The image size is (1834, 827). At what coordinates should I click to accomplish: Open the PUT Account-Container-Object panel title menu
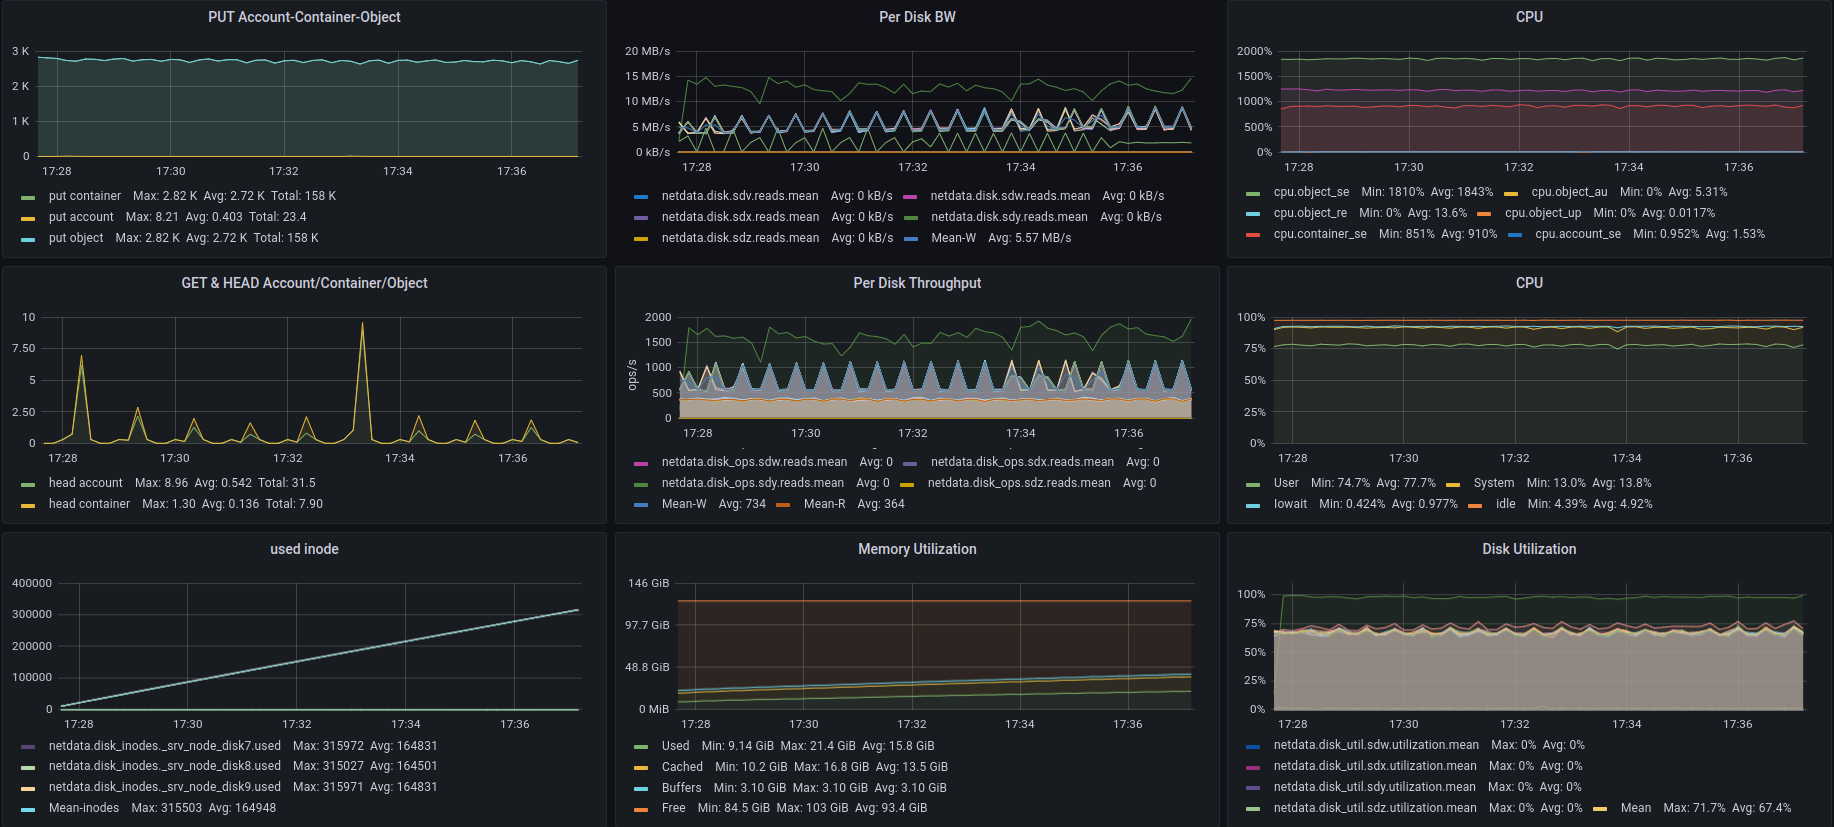click(x=304, y=17)
